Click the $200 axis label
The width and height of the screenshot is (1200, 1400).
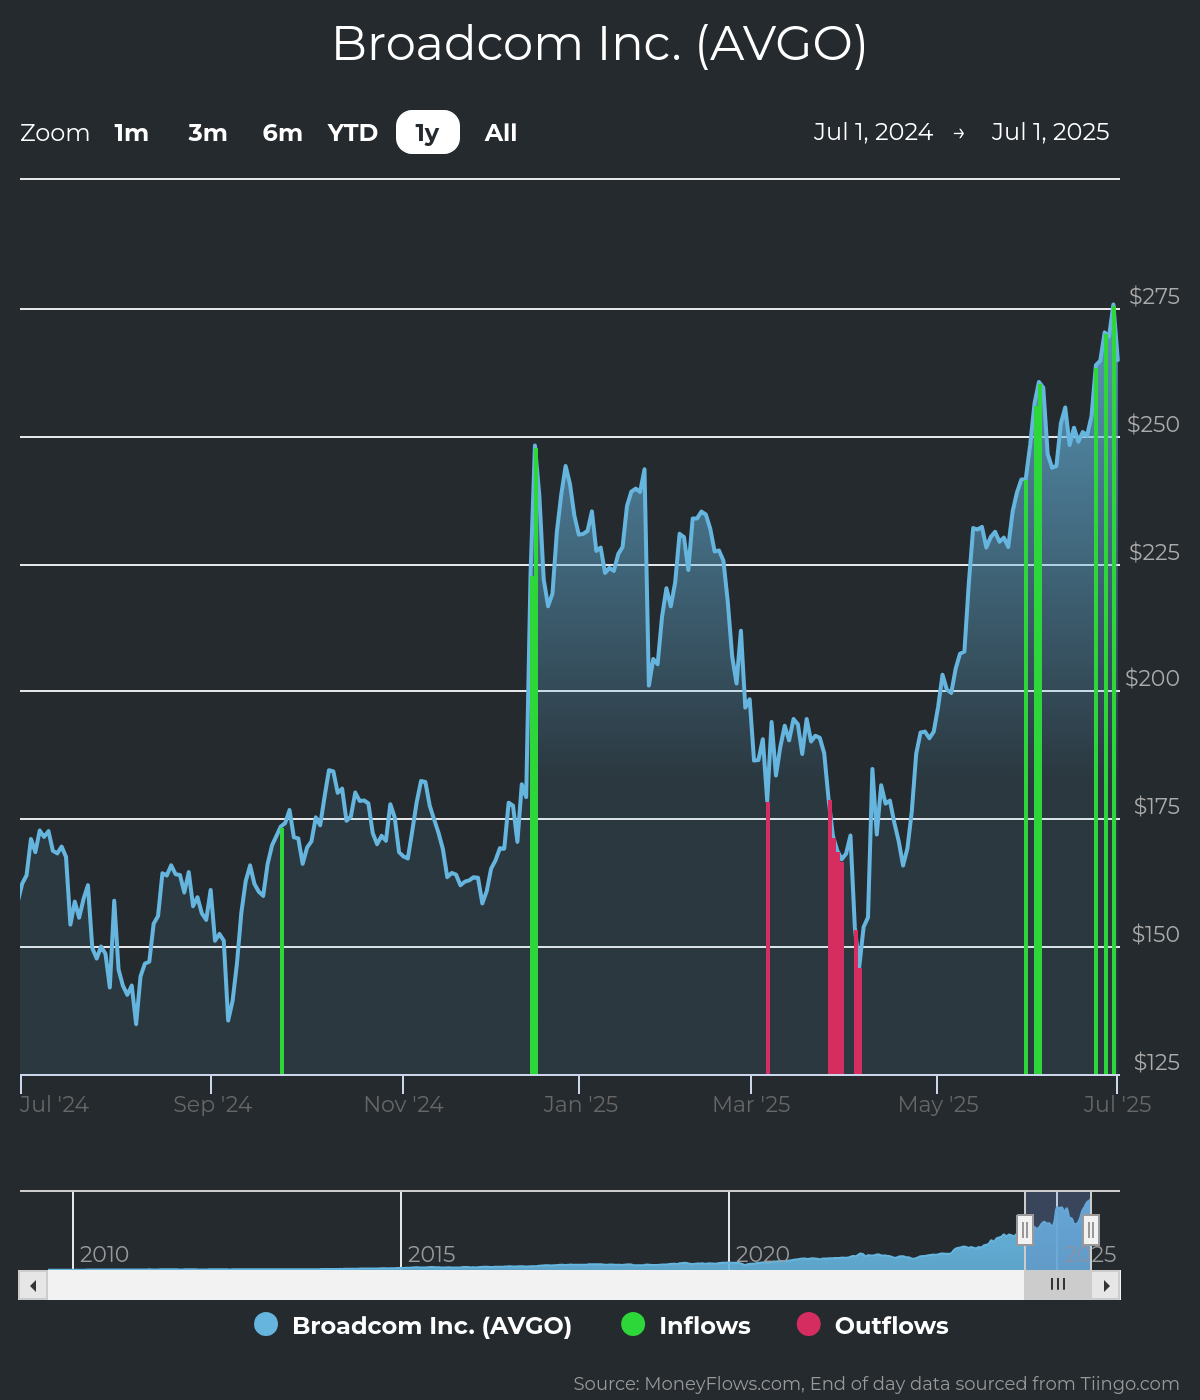click(x=1152, y=678)
